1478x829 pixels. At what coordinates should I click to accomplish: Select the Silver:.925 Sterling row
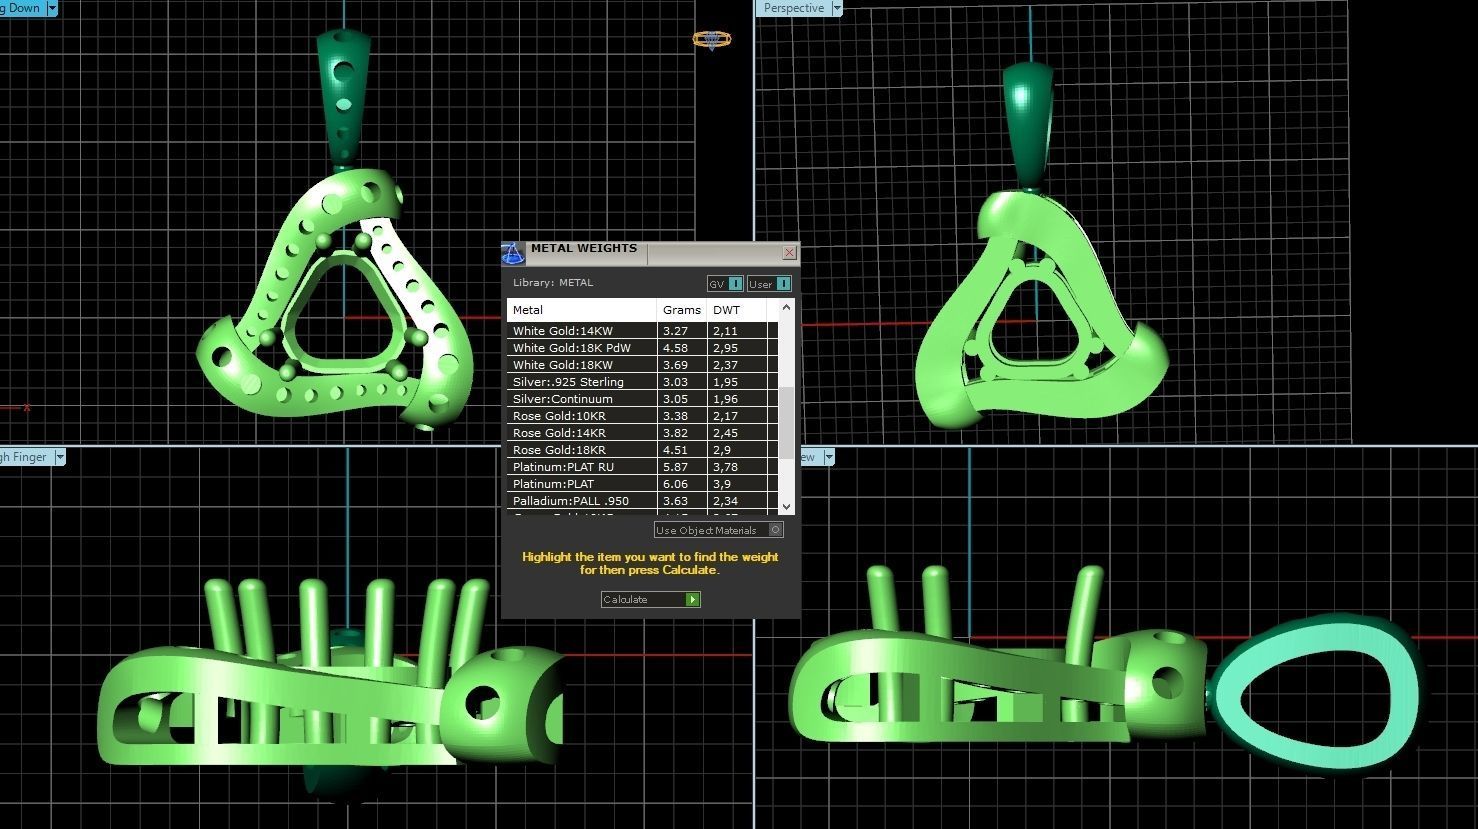pyautogui.click(x=642, y=382)
